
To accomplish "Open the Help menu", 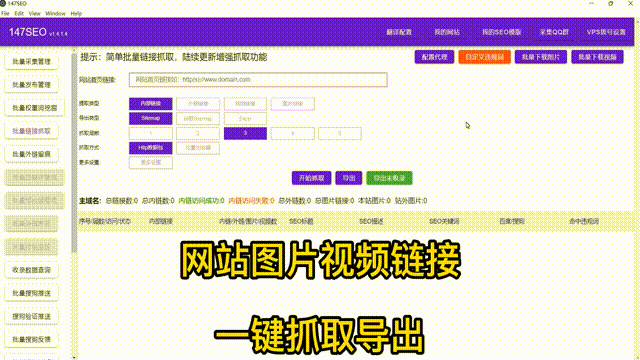I will [x=76, y=13].
